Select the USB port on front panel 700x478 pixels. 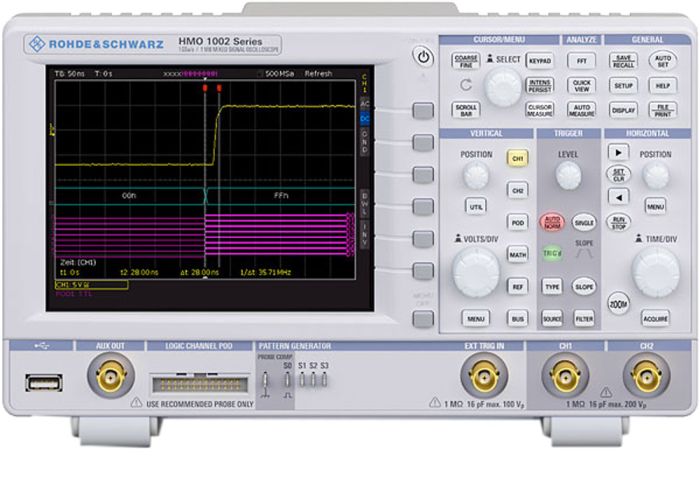click(x=44, y=383)
